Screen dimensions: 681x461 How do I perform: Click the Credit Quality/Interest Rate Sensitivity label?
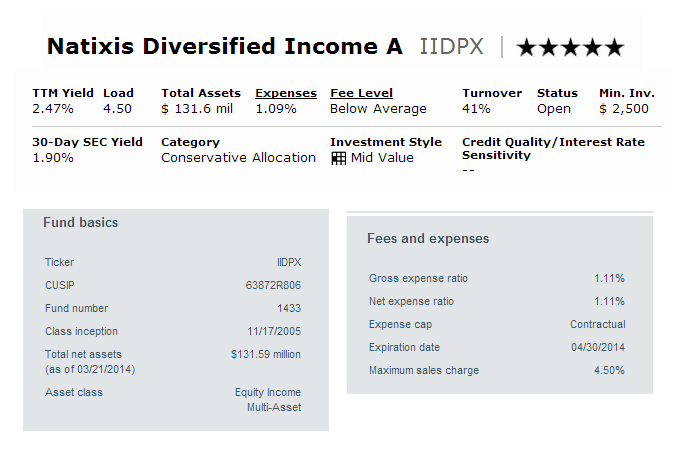tap(553, 149)
